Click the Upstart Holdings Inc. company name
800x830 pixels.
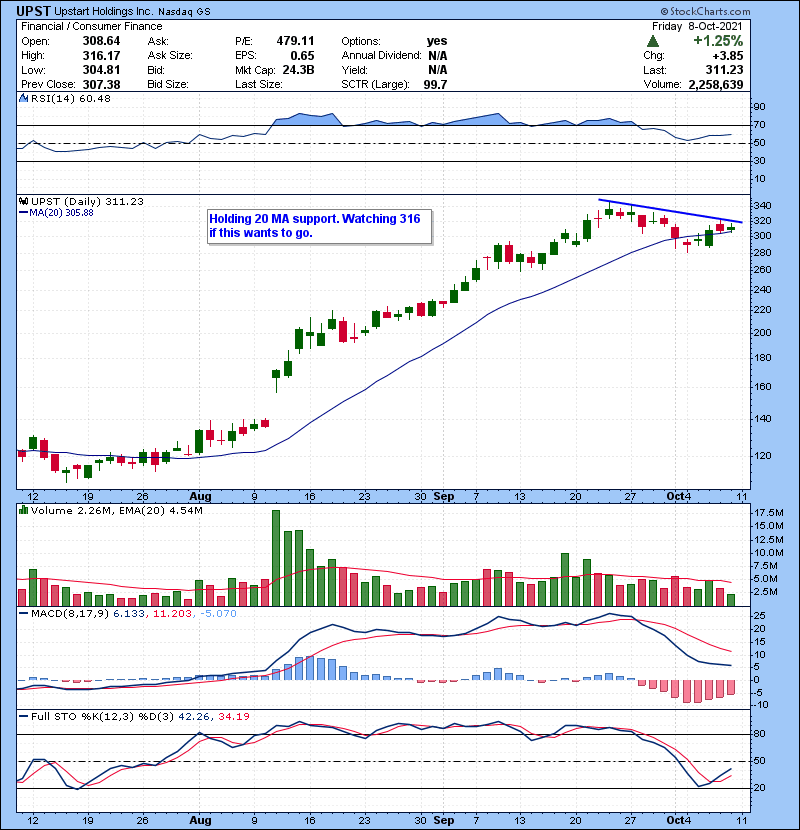point(104,11)
